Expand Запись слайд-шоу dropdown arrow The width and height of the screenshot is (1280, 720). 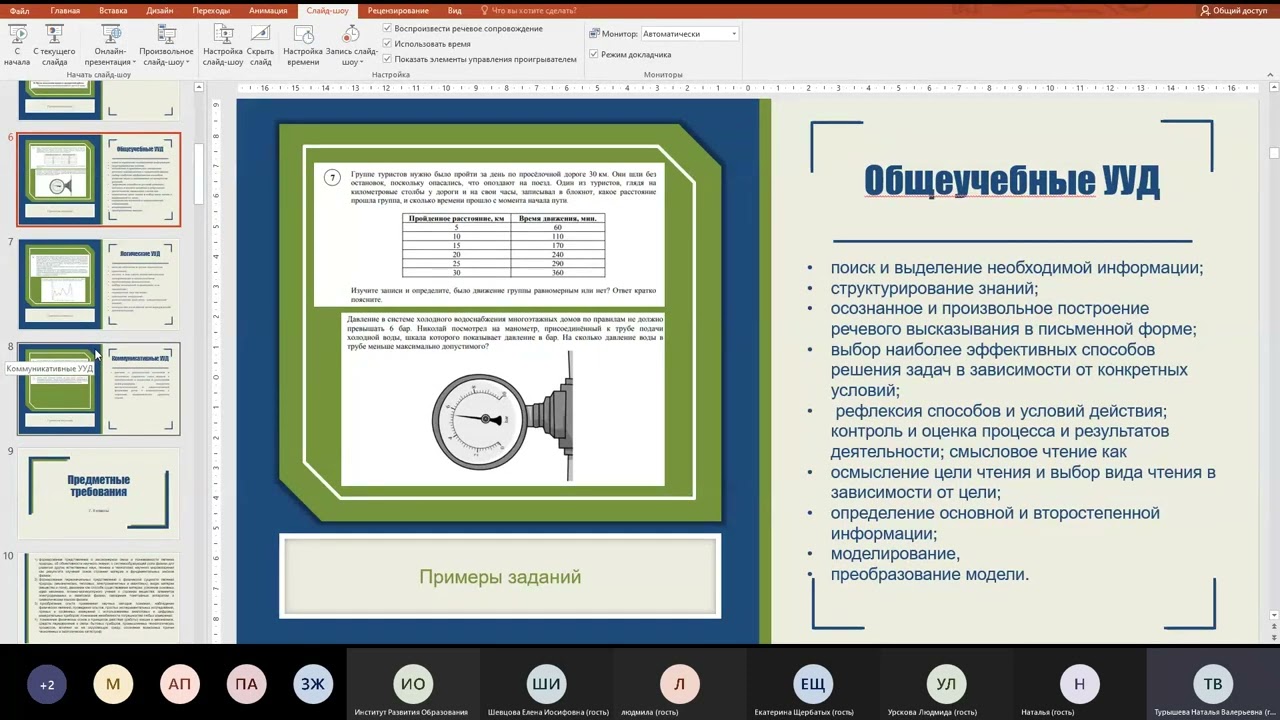[360, 62]
